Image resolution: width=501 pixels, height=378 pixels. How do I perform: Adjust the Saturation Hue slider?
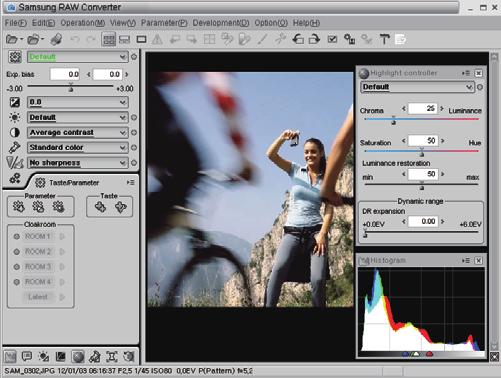pos(421,152)
